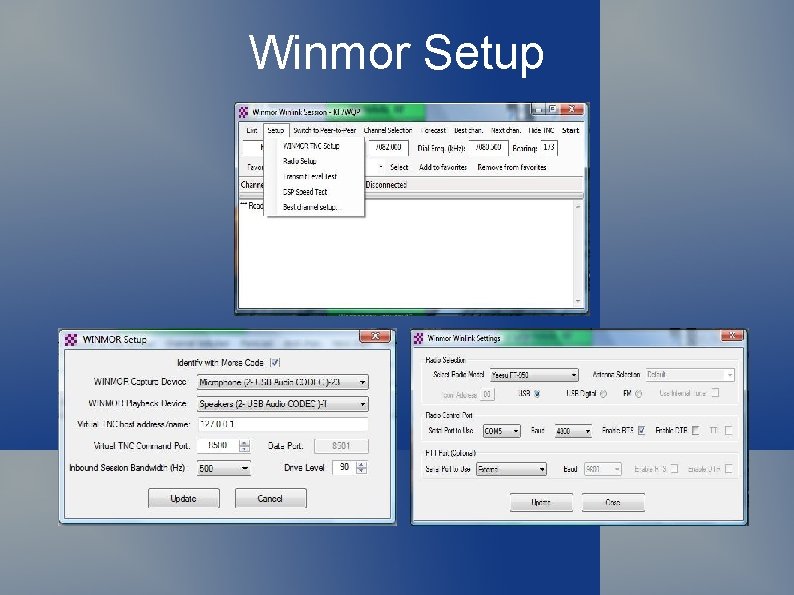Click Remove from favorites

click(x=511, y=167)
